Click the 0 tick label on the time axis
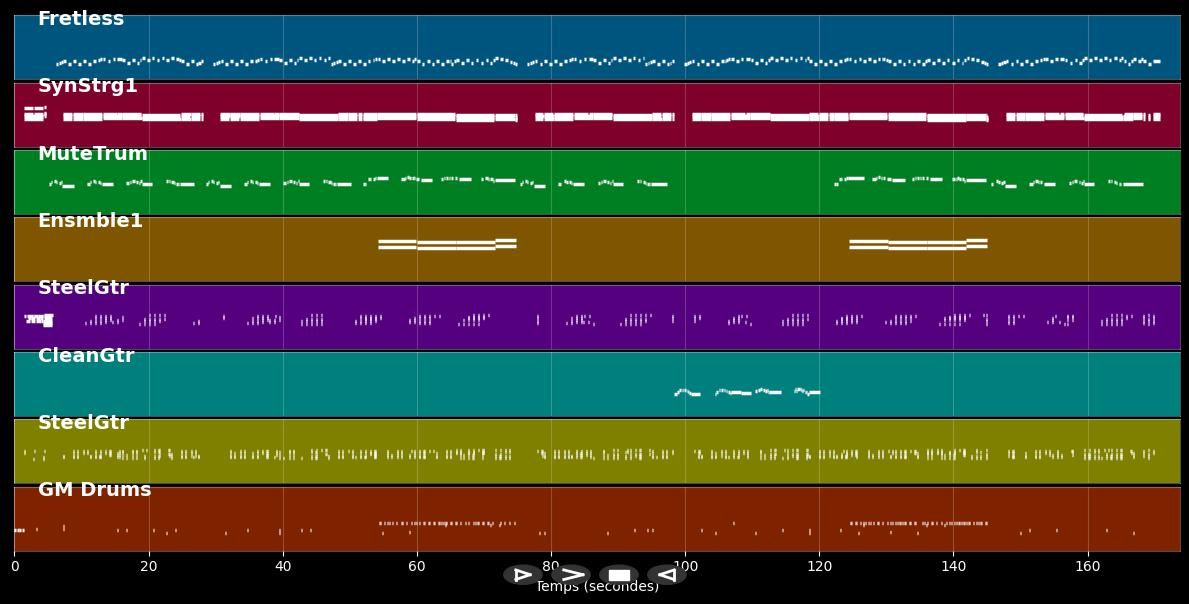Viewport: 1189px width, 604px height. [x=14, y=566]
